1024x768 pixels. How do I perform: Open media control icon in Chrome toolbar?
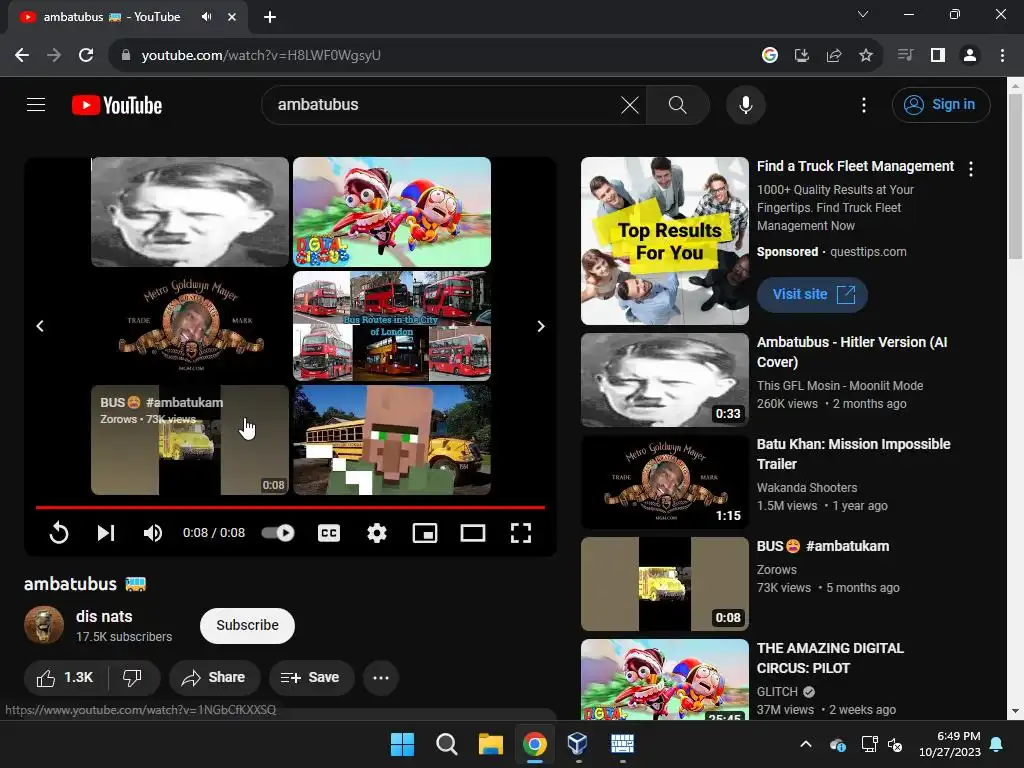905,56
